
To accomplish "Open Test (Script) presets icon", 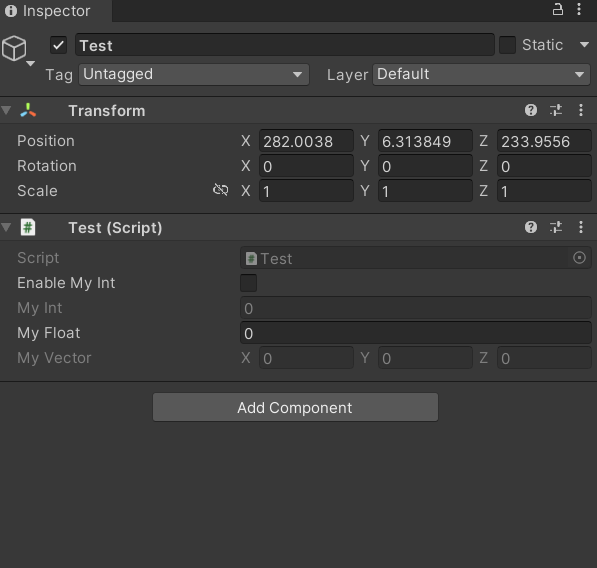I will click(x=555, y=227).
